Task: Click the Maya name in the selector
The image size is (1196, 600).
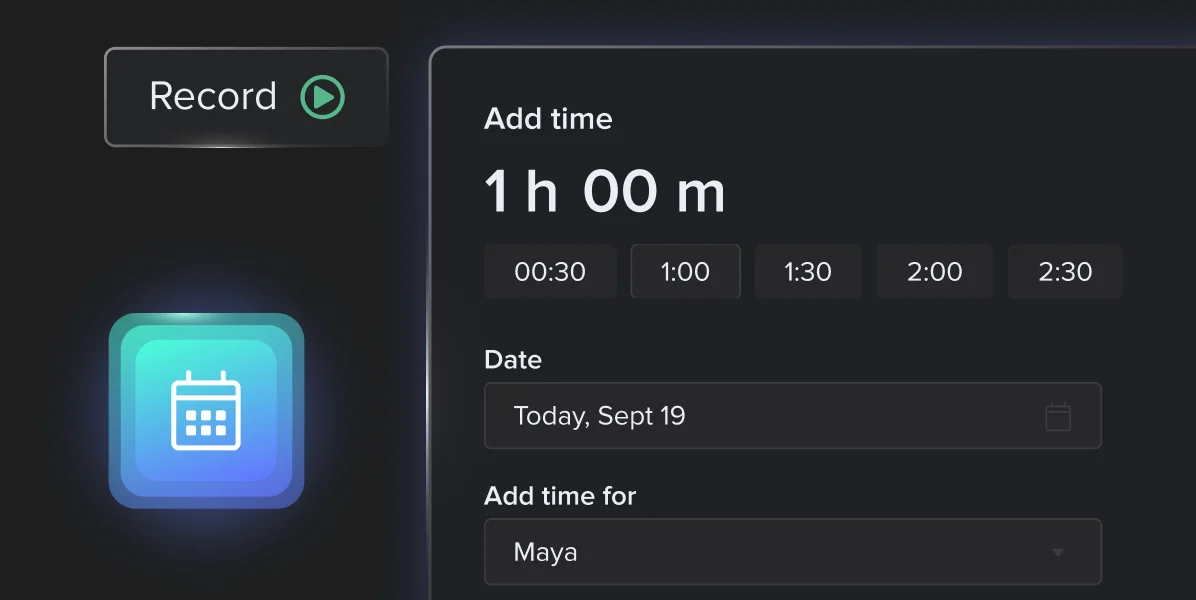Action: coord(545,552)
